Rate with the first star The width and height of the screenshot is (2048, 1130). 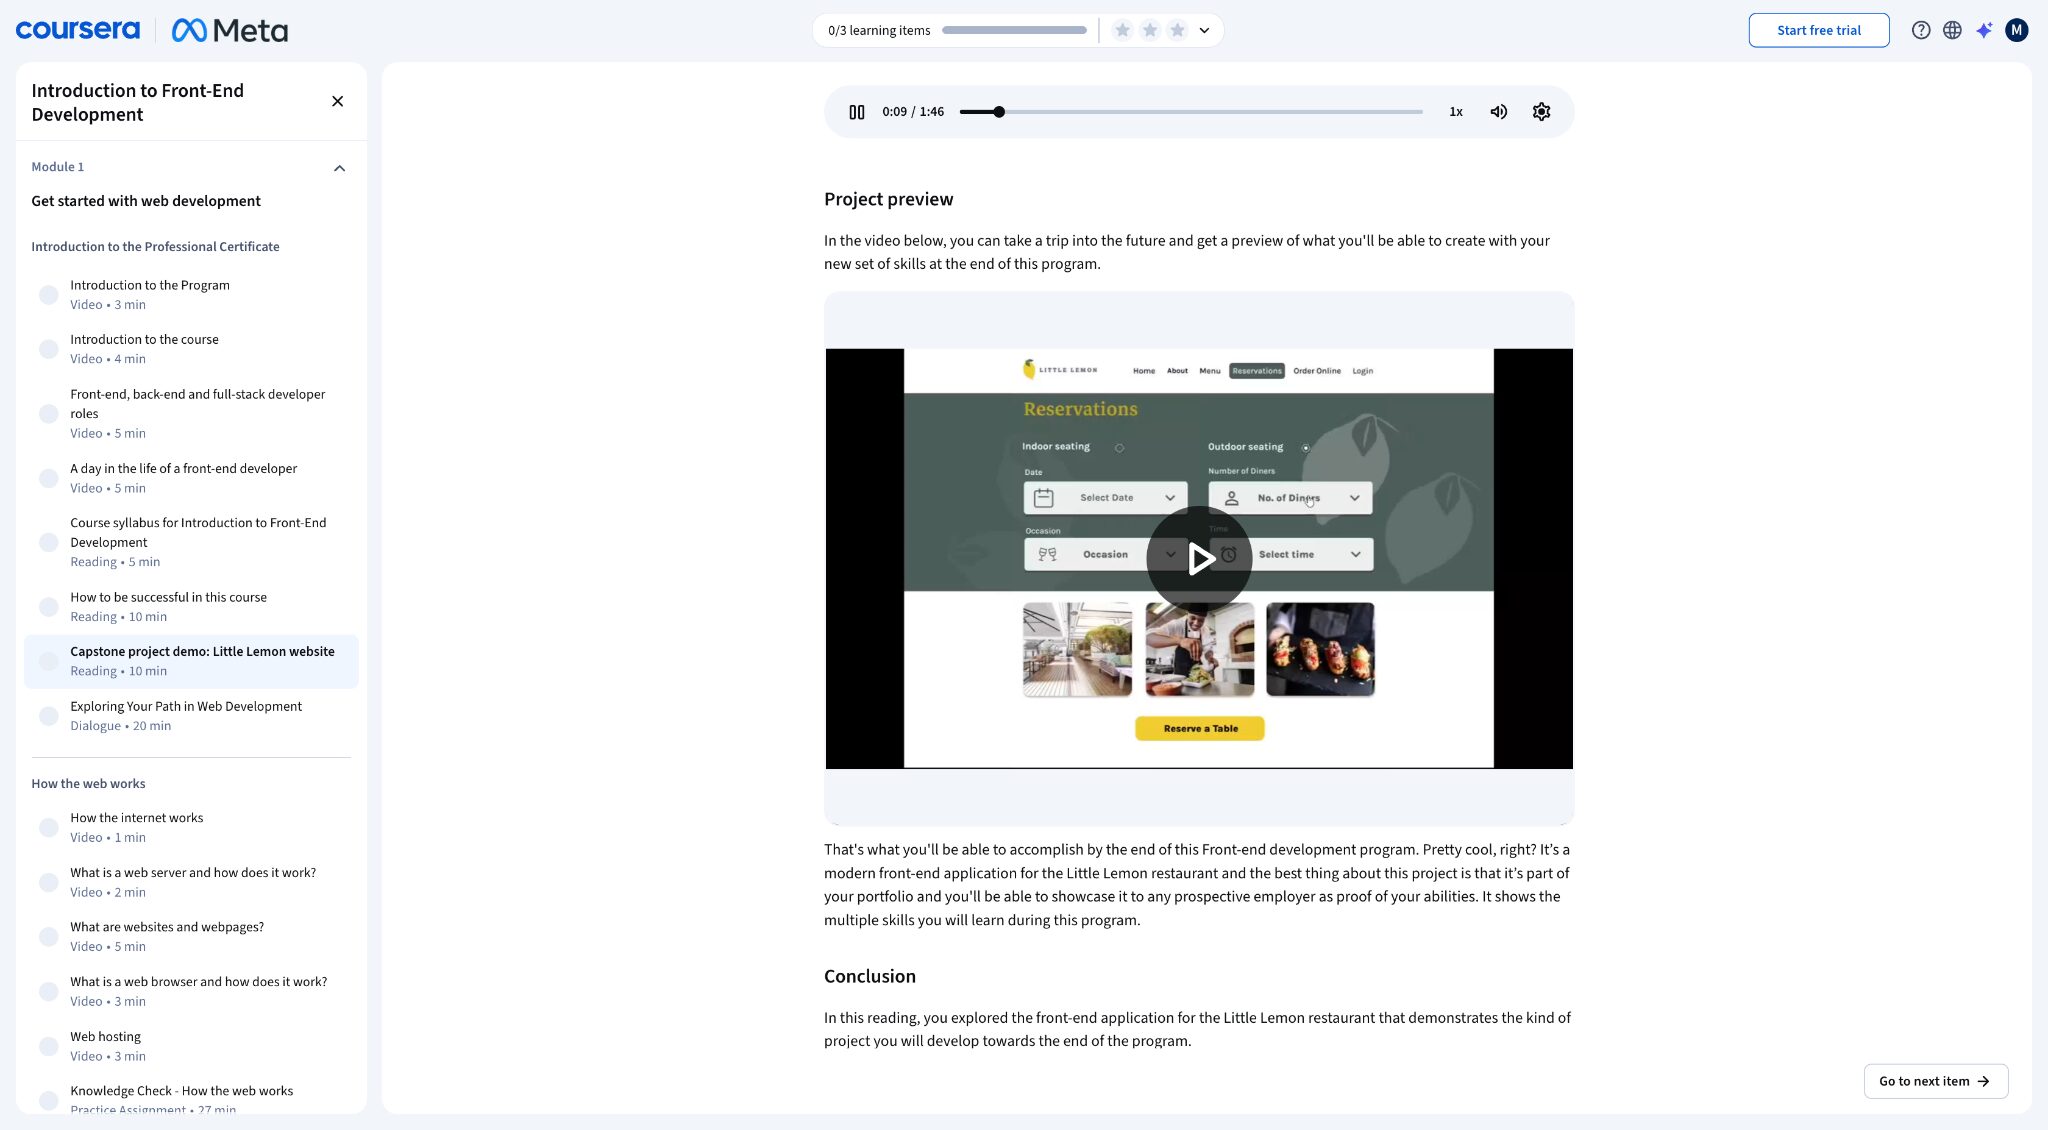1122,30
